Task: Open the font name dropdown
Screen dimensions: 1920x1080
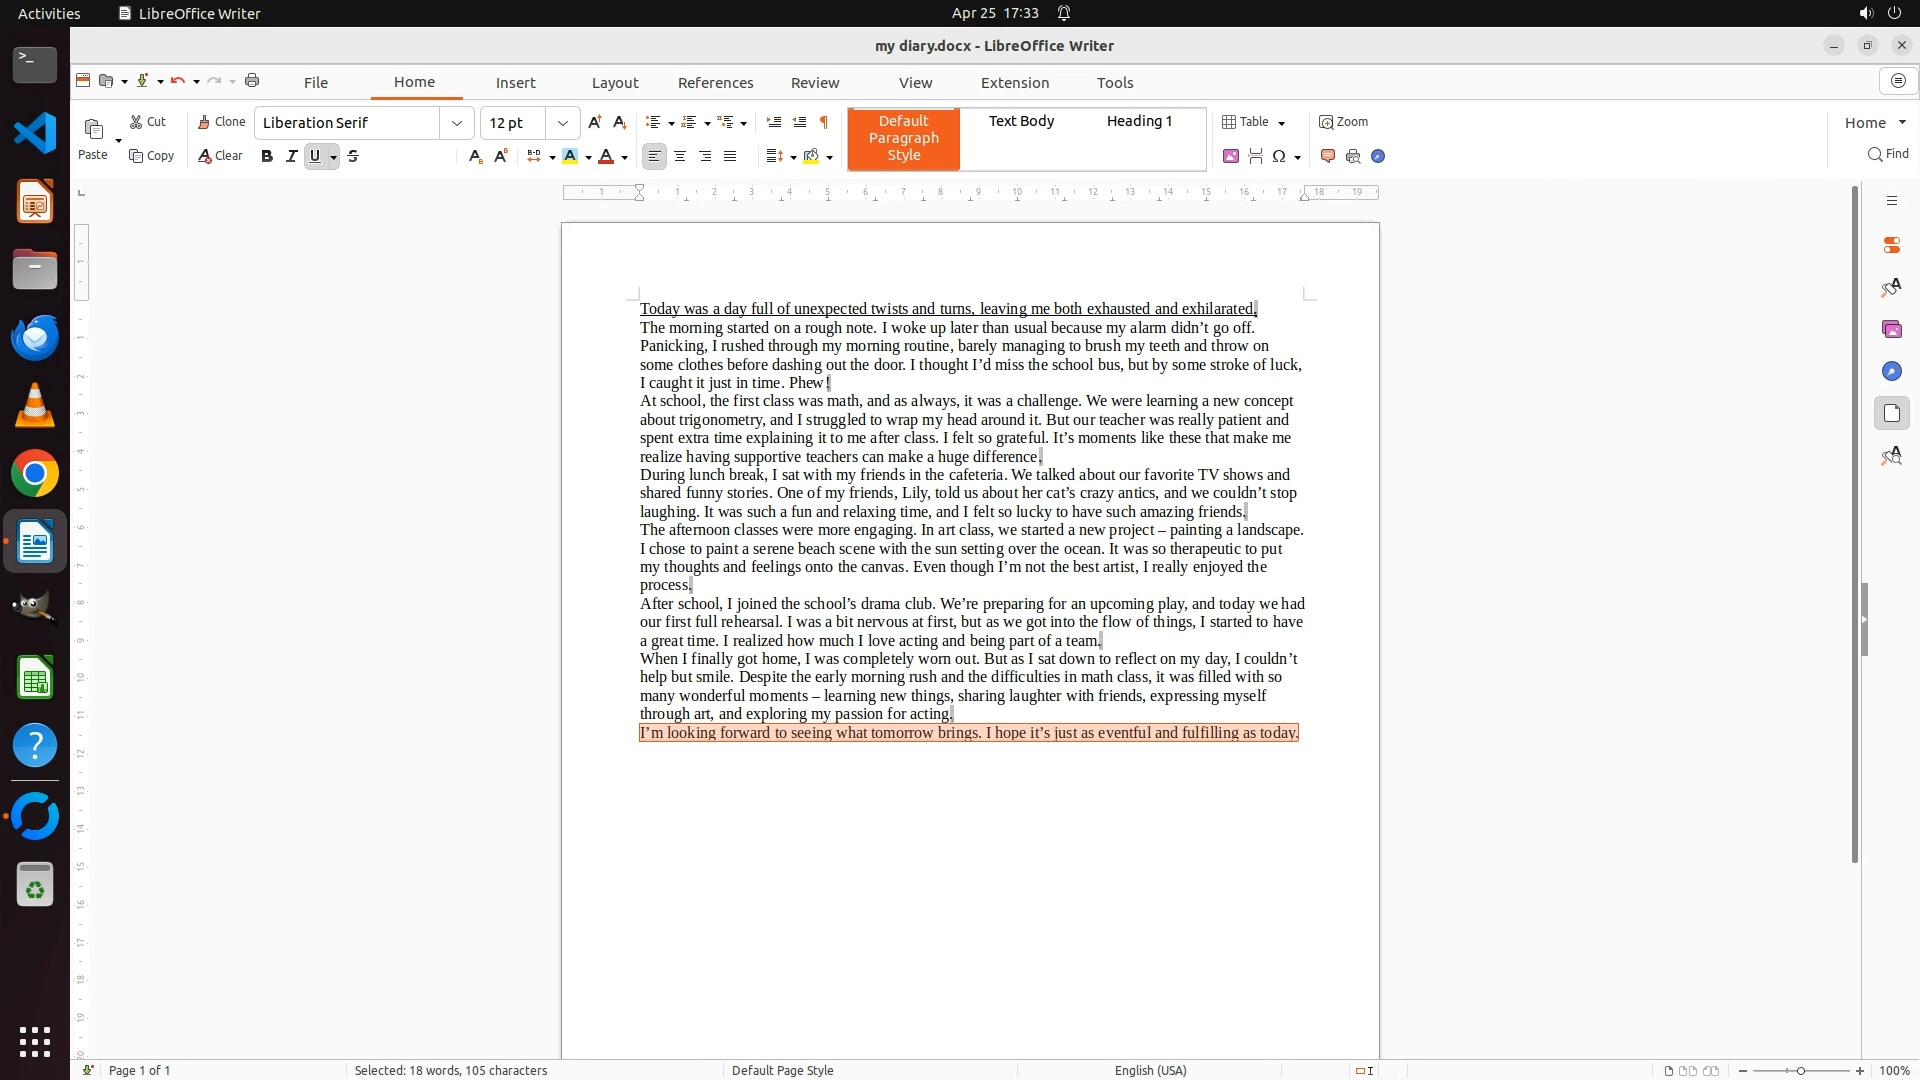Action: tap(457, 123)
